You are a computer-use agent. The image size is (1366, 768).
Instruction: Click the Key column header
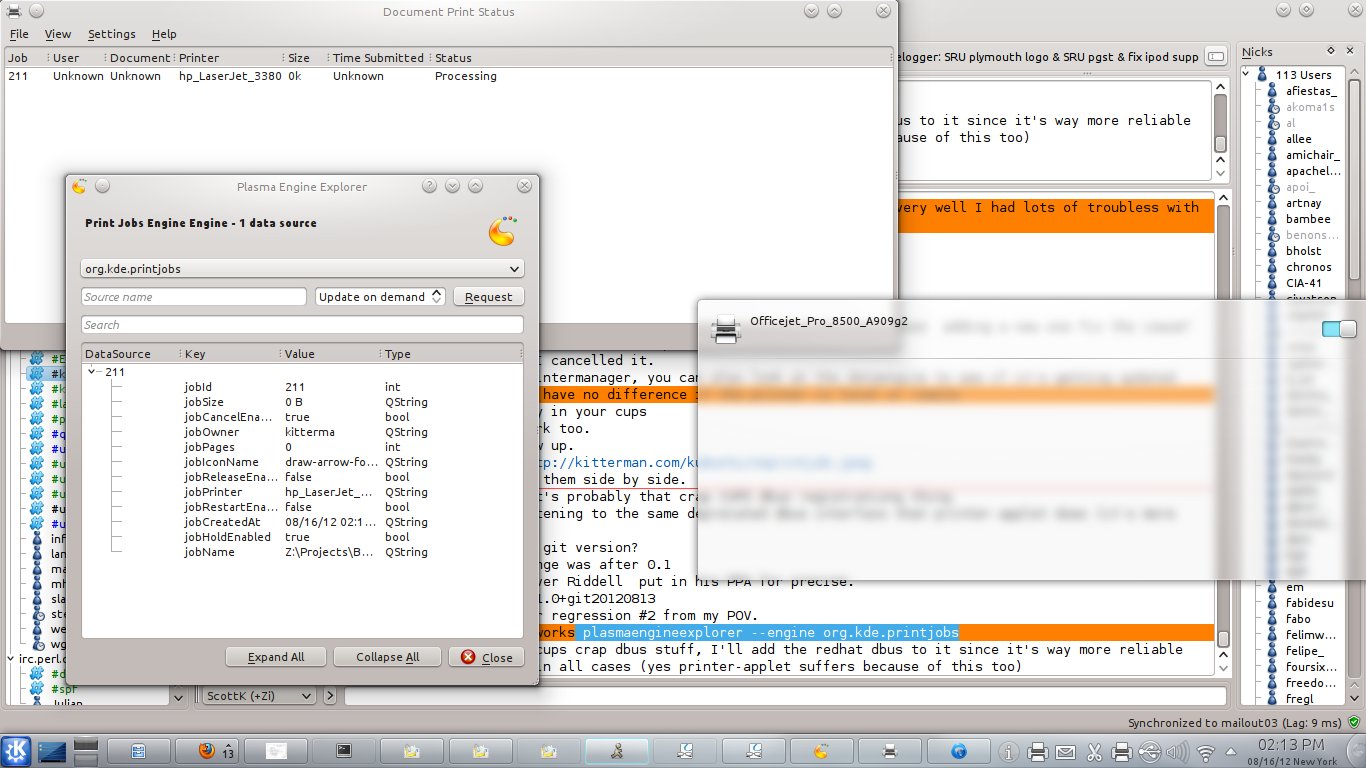[x=230, y=354]
